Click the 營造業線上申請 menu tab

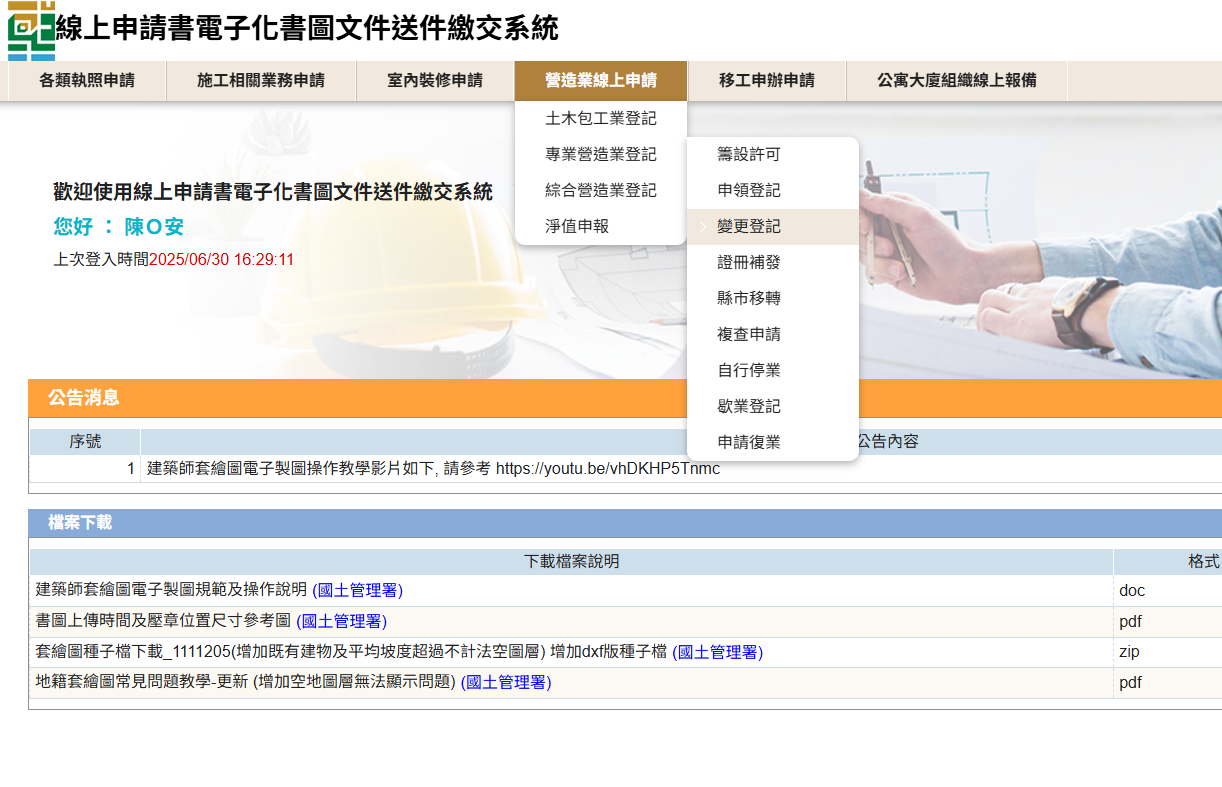tap(600, 81)
